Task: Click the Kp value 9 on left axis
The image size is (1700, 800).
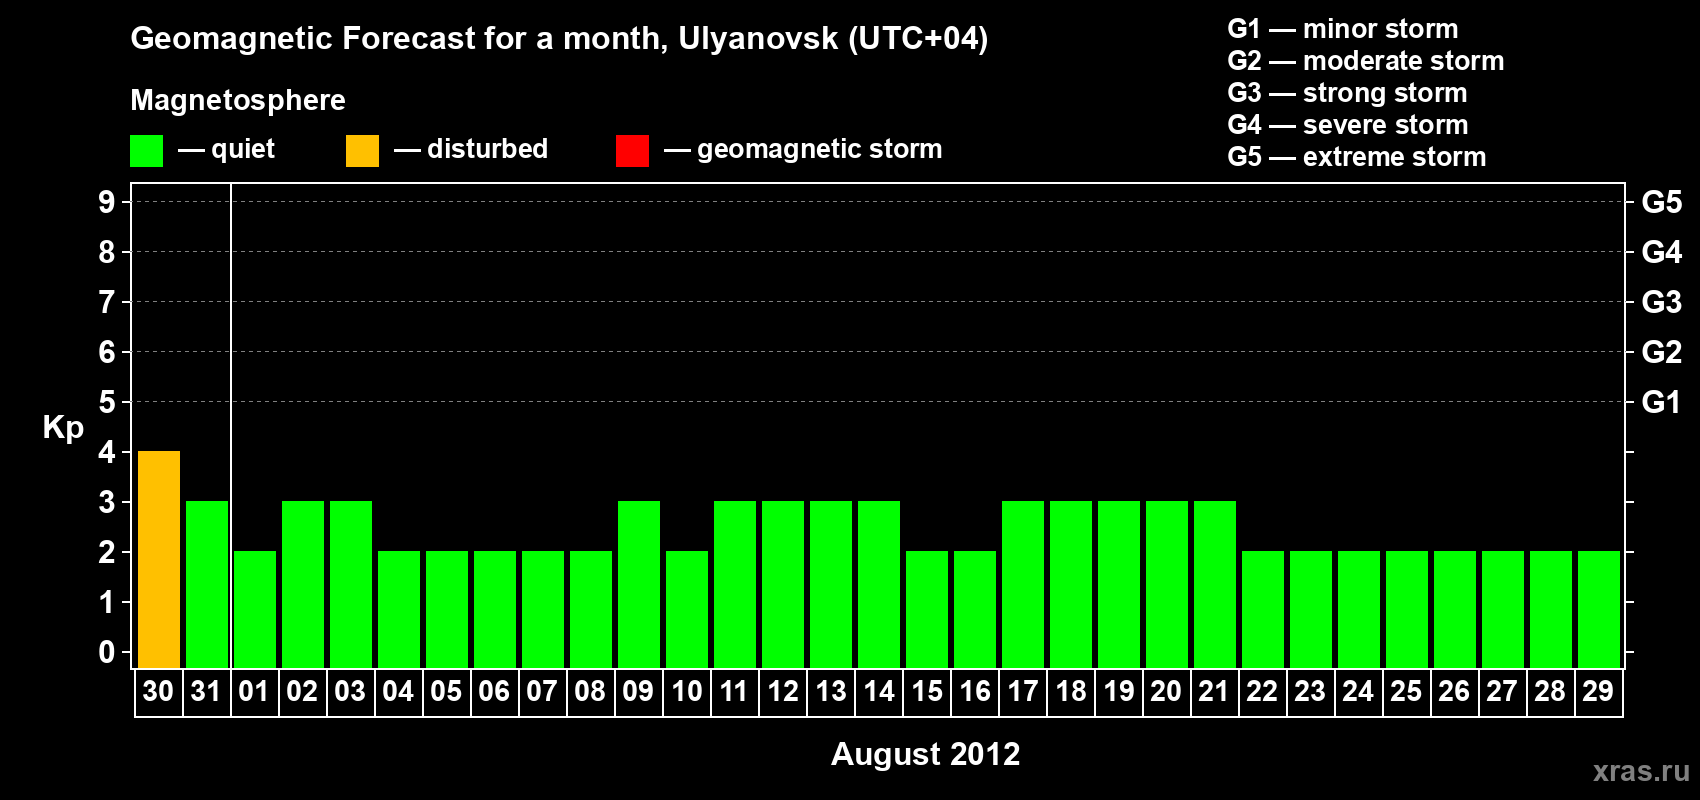Action: point(107,202)
